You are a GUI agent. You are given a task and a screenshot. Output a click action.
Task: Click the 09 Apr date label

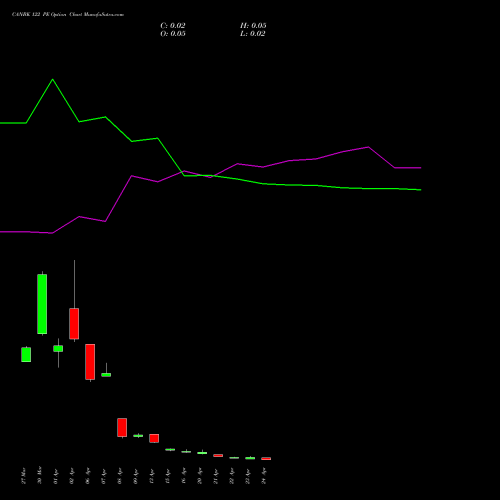coord(136,476)
